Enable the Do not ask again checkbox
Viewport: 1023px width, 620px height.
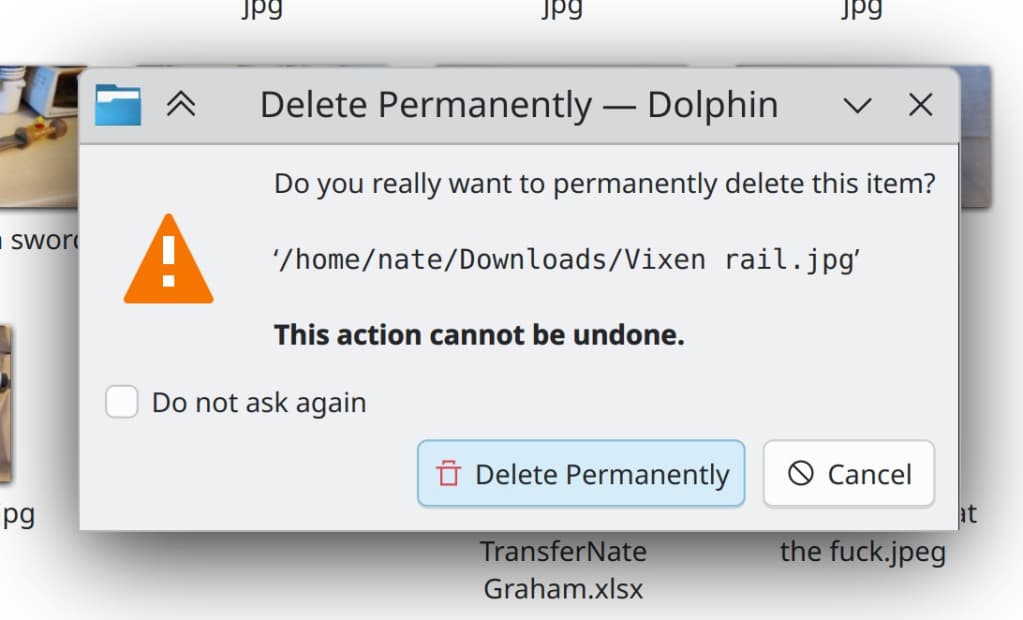121,401
